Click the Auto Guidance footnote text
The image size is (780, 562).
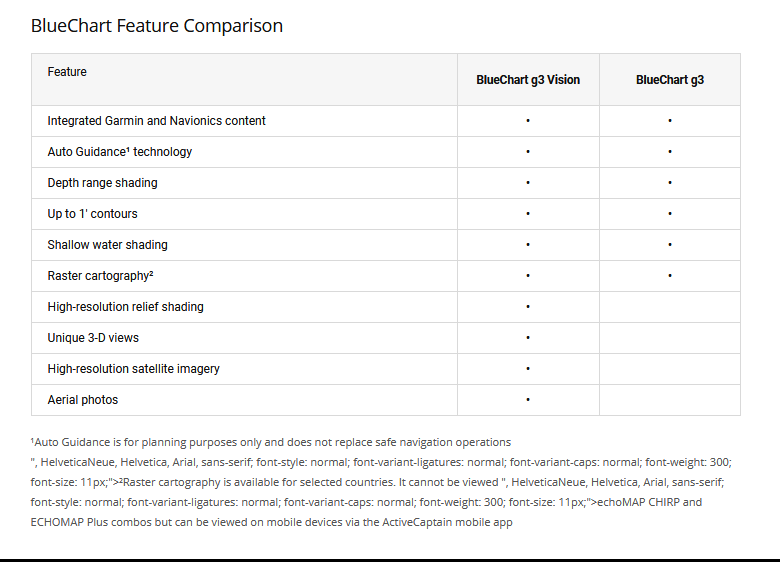tap(270, 442)
